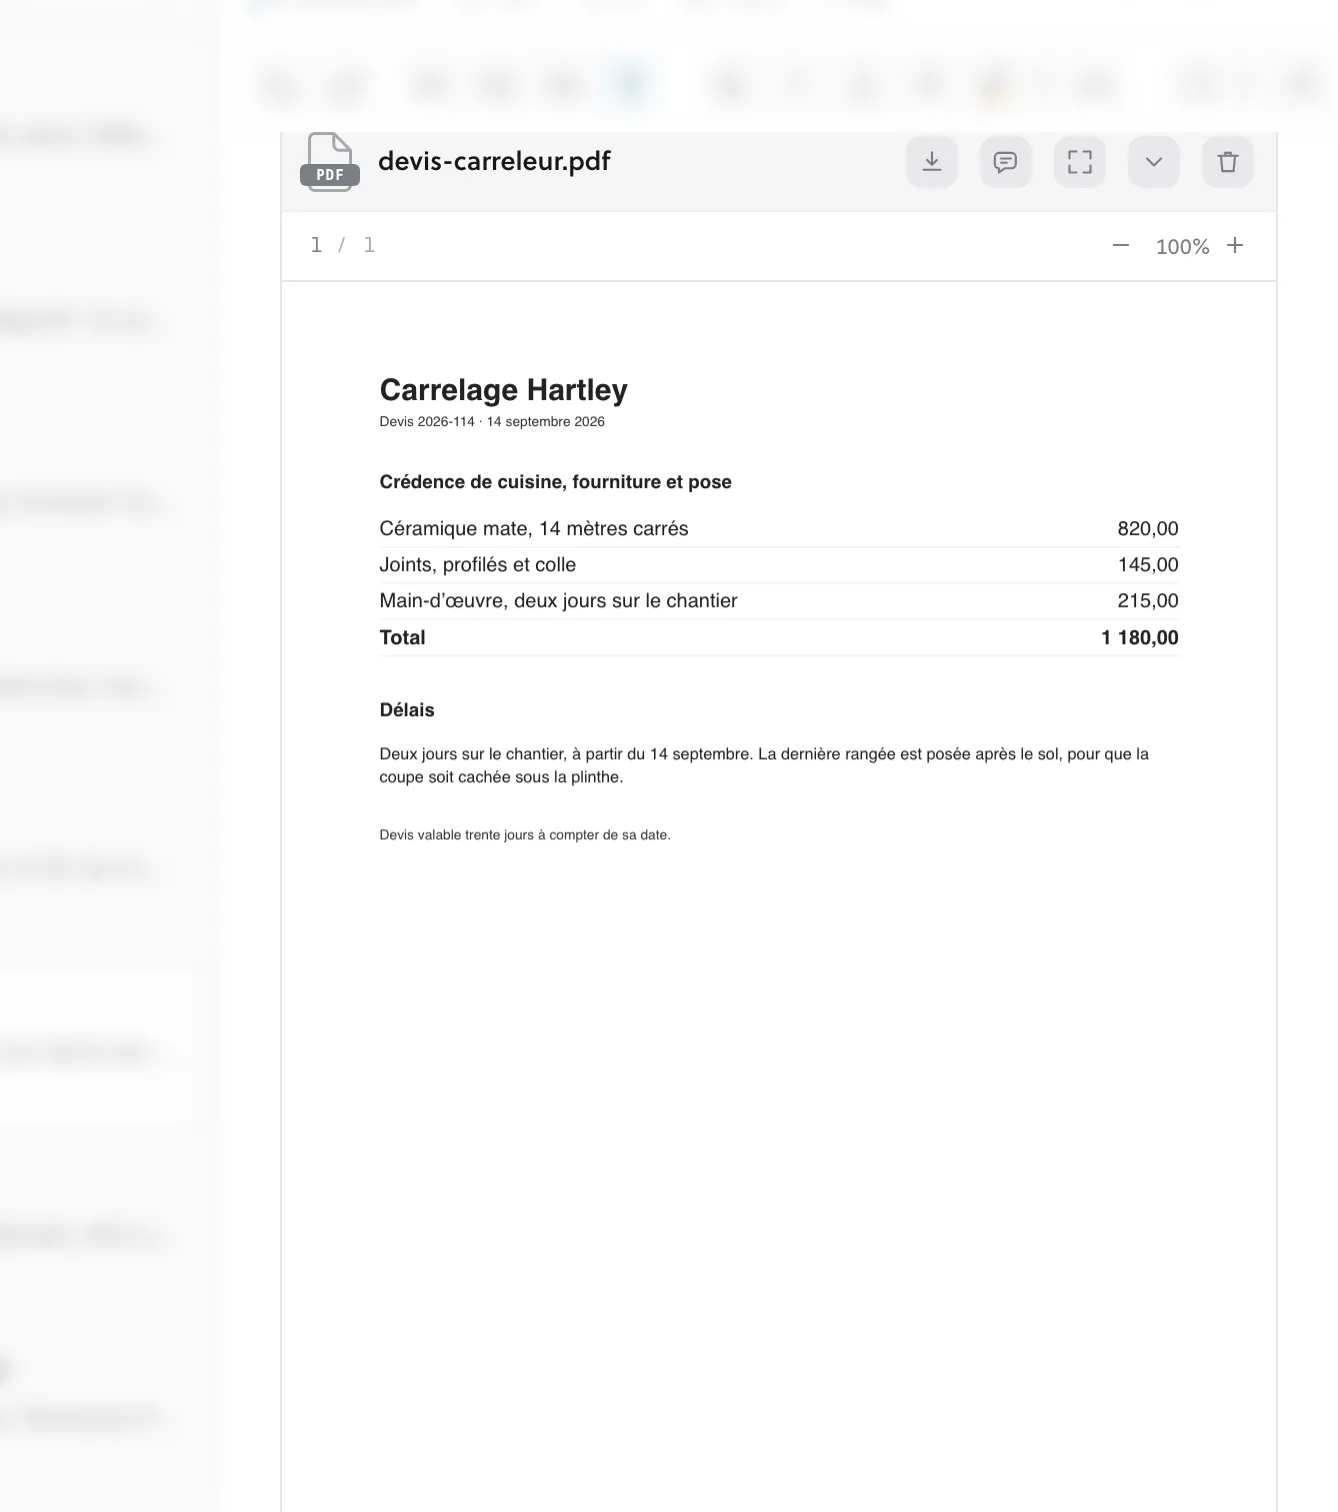Select the Céramique mate, 14 mètres carrés row
This screenshot has width=1338, height=1512.
779,529
